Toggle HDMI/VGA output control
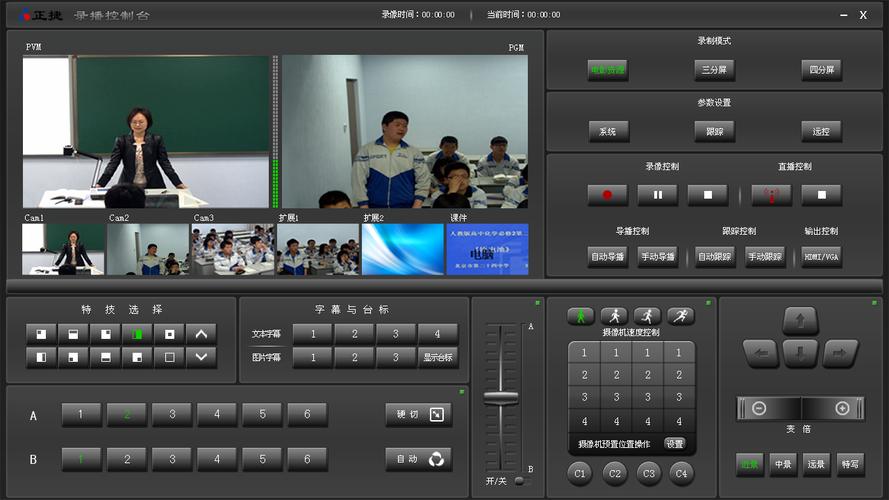 822,257
